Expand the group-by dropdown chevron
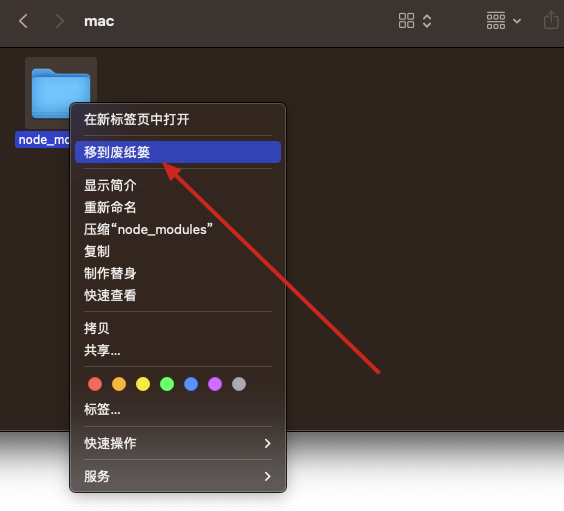564x511 pixels. click(x=517, y=21)
